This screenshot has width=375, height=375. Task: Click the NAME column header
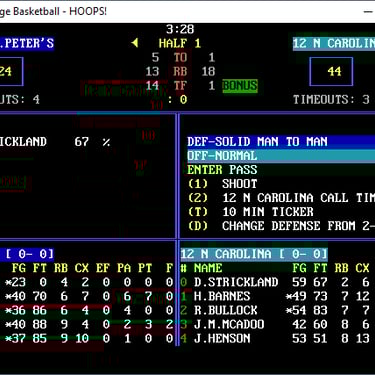pos(208,268)
